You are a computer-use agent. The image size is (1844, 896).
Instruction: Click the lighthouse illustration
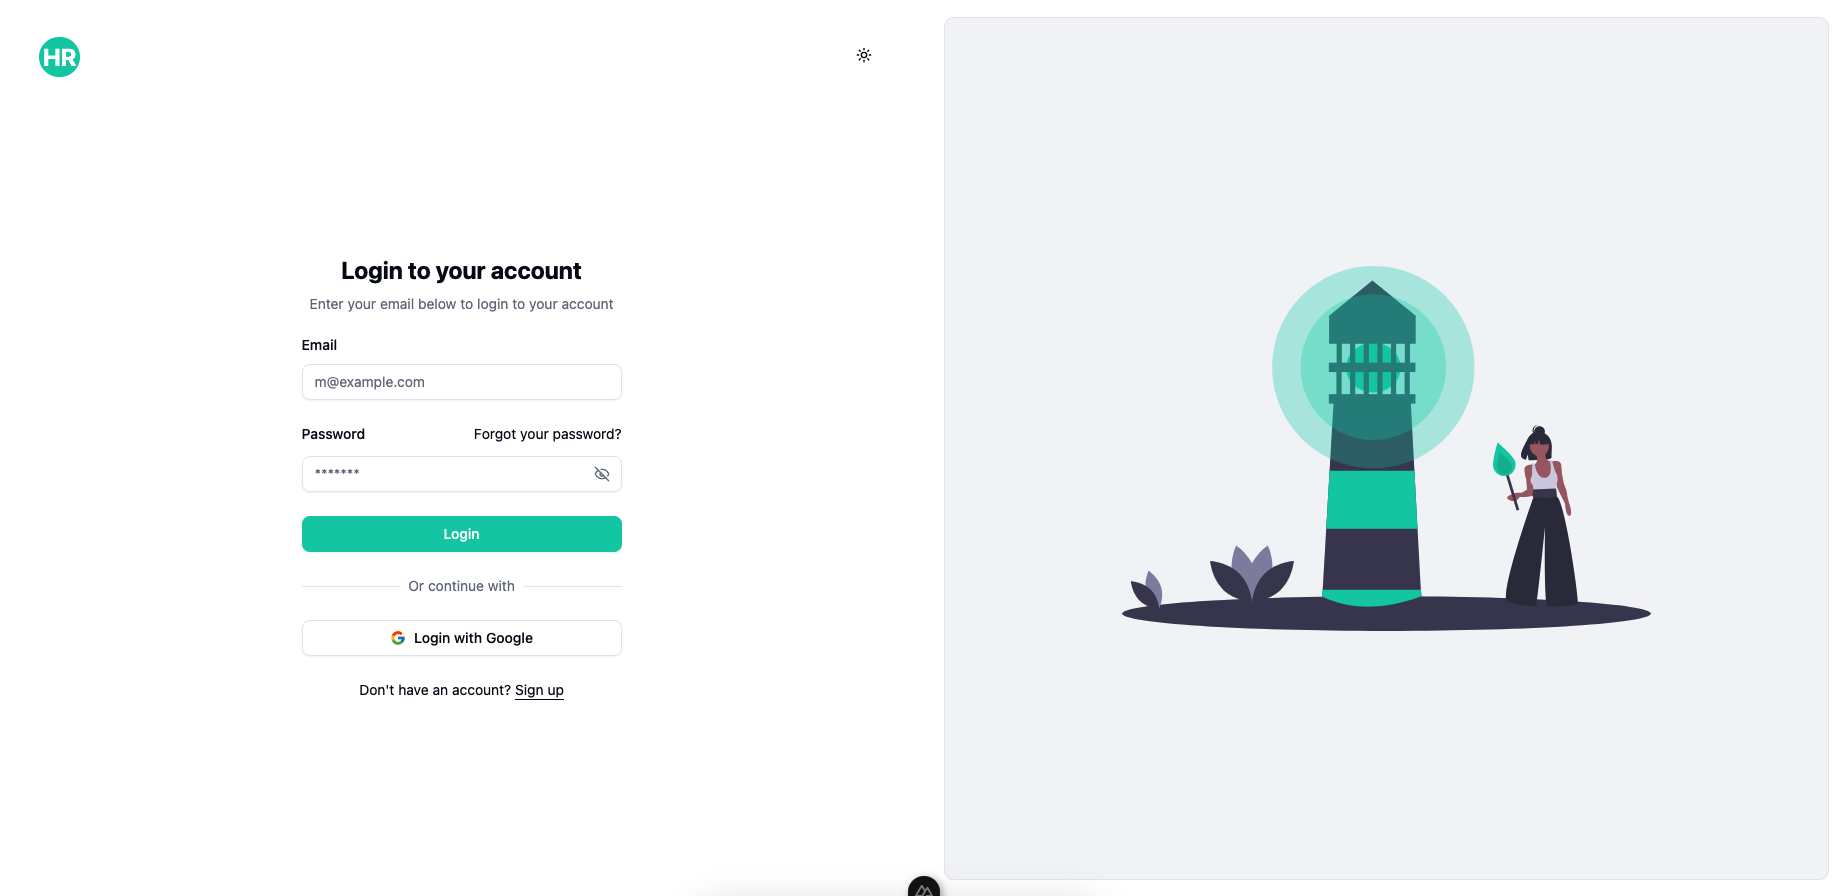click(x=1372, y=450)
